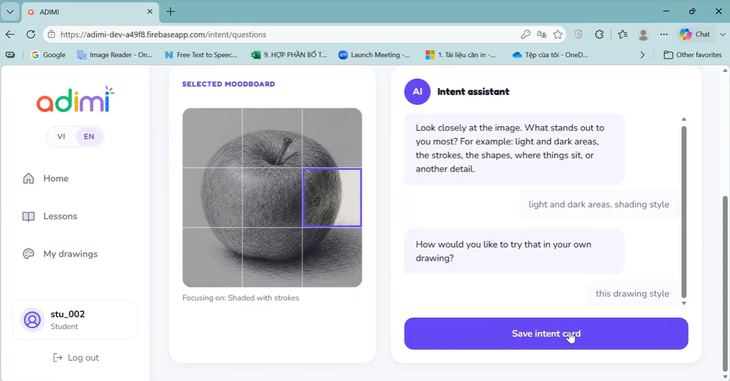
Task: Open Launch Meeting bookmark
Action: pyautogui.click(x=374, y=55)
